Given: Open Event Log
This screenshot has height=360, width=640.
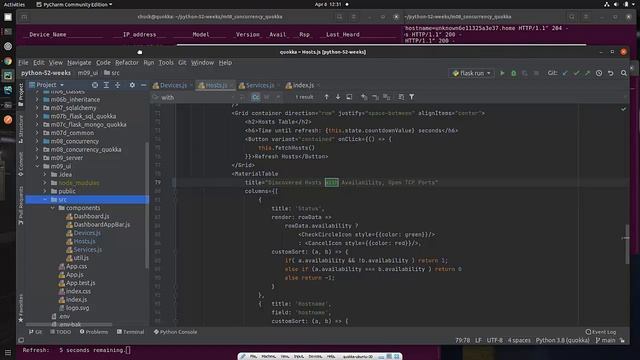Looking at the screenshot, I should click(601, 332).
